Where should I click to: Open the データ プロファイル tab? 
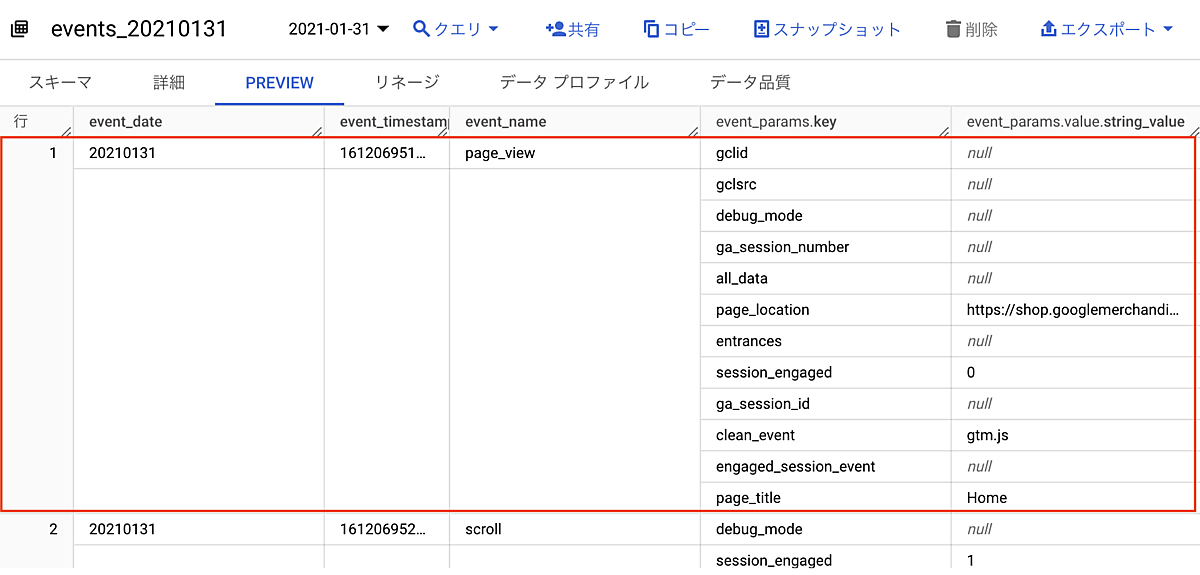574,82
